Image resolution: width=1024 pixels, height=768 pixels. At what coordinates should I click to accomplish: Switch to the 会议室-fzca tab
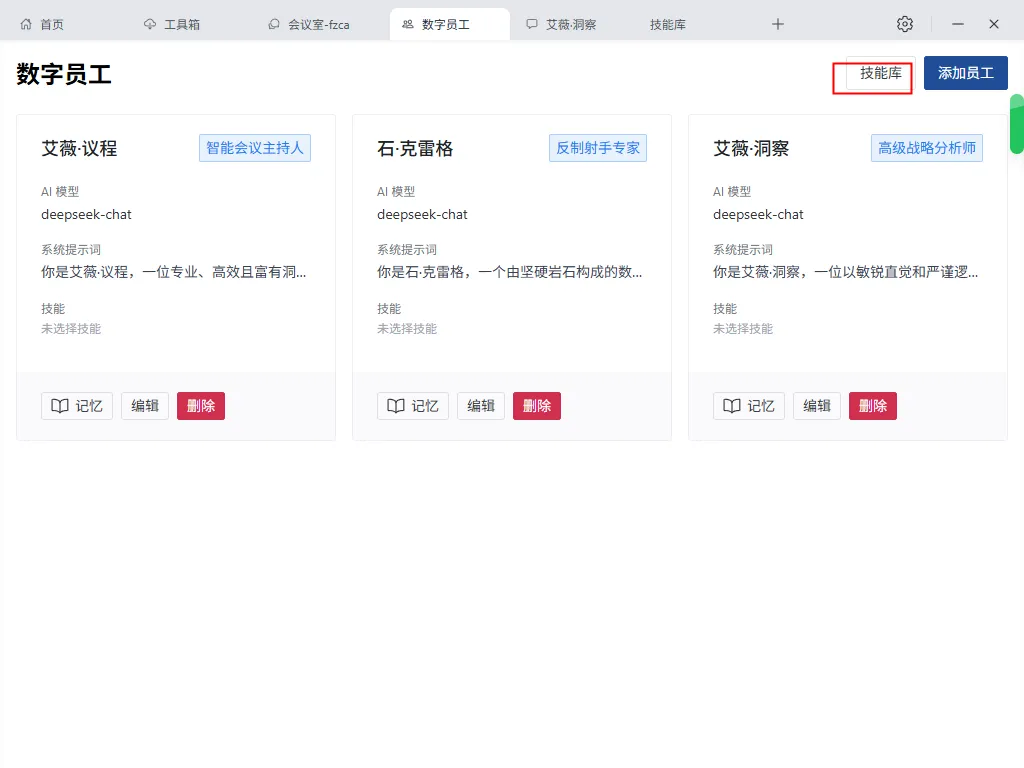point(310,23)
